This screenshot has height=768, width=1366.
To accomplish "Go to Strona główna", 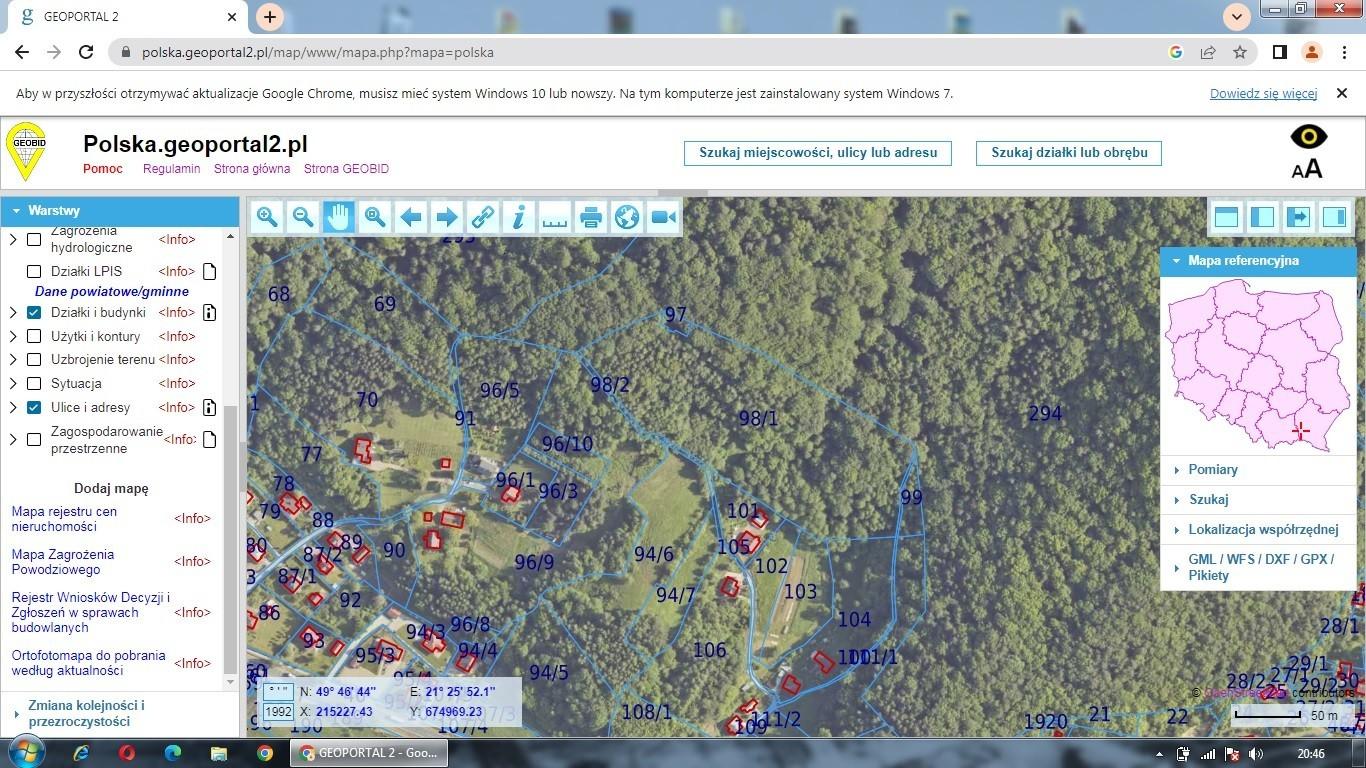I will pos(252,169).
